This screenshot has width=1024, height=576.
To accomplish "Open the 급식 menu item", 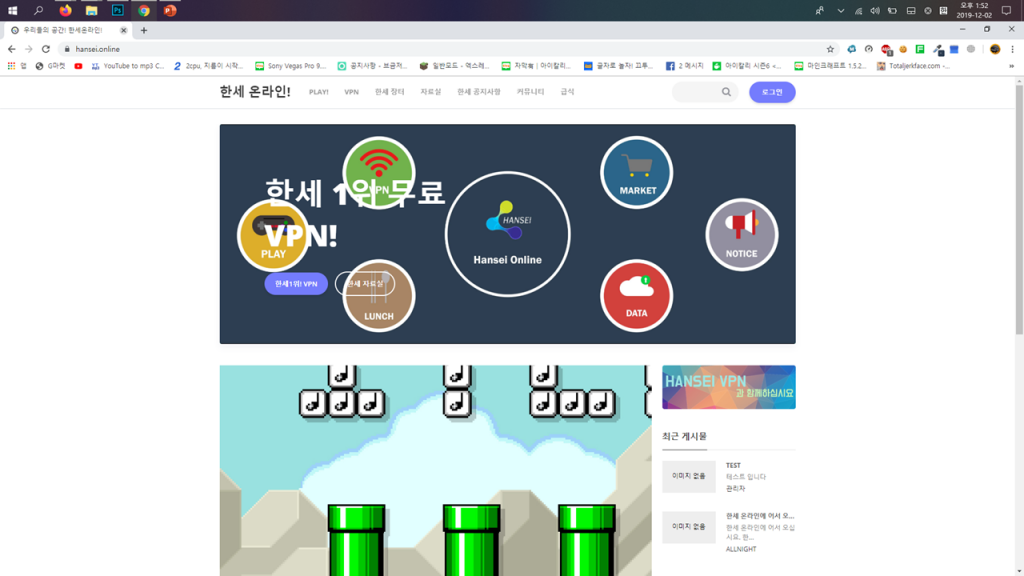I will 568,92.
